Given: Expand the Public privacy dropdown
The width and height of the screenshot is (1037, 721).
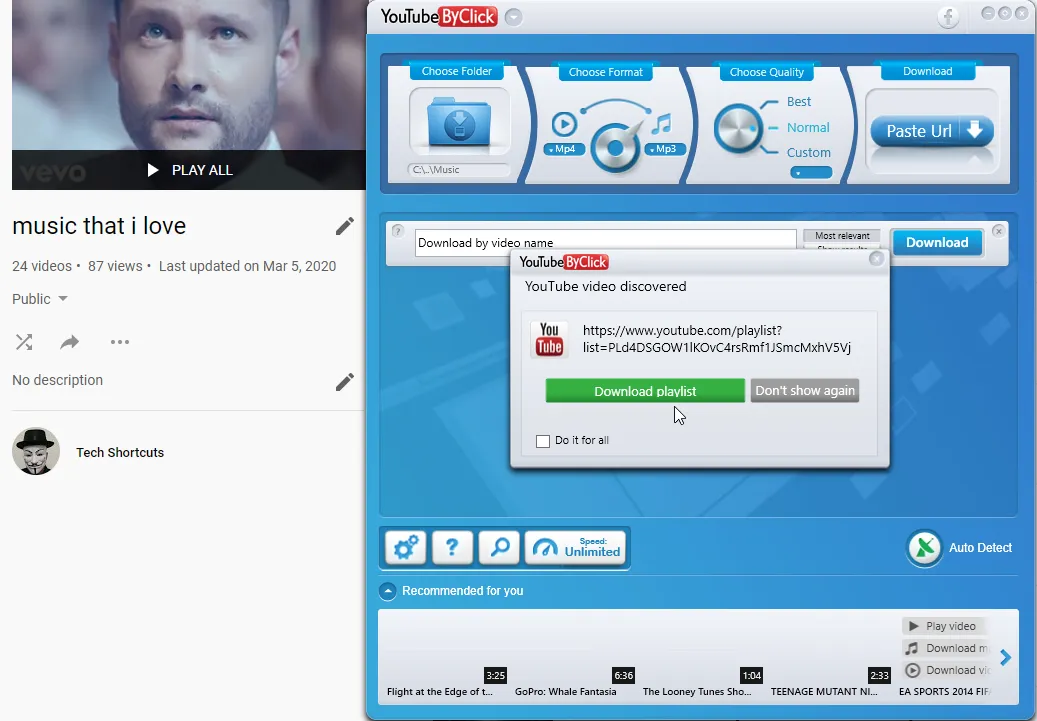Looking at the screenshot, I should pyautogui.click(x=40, y=299).
